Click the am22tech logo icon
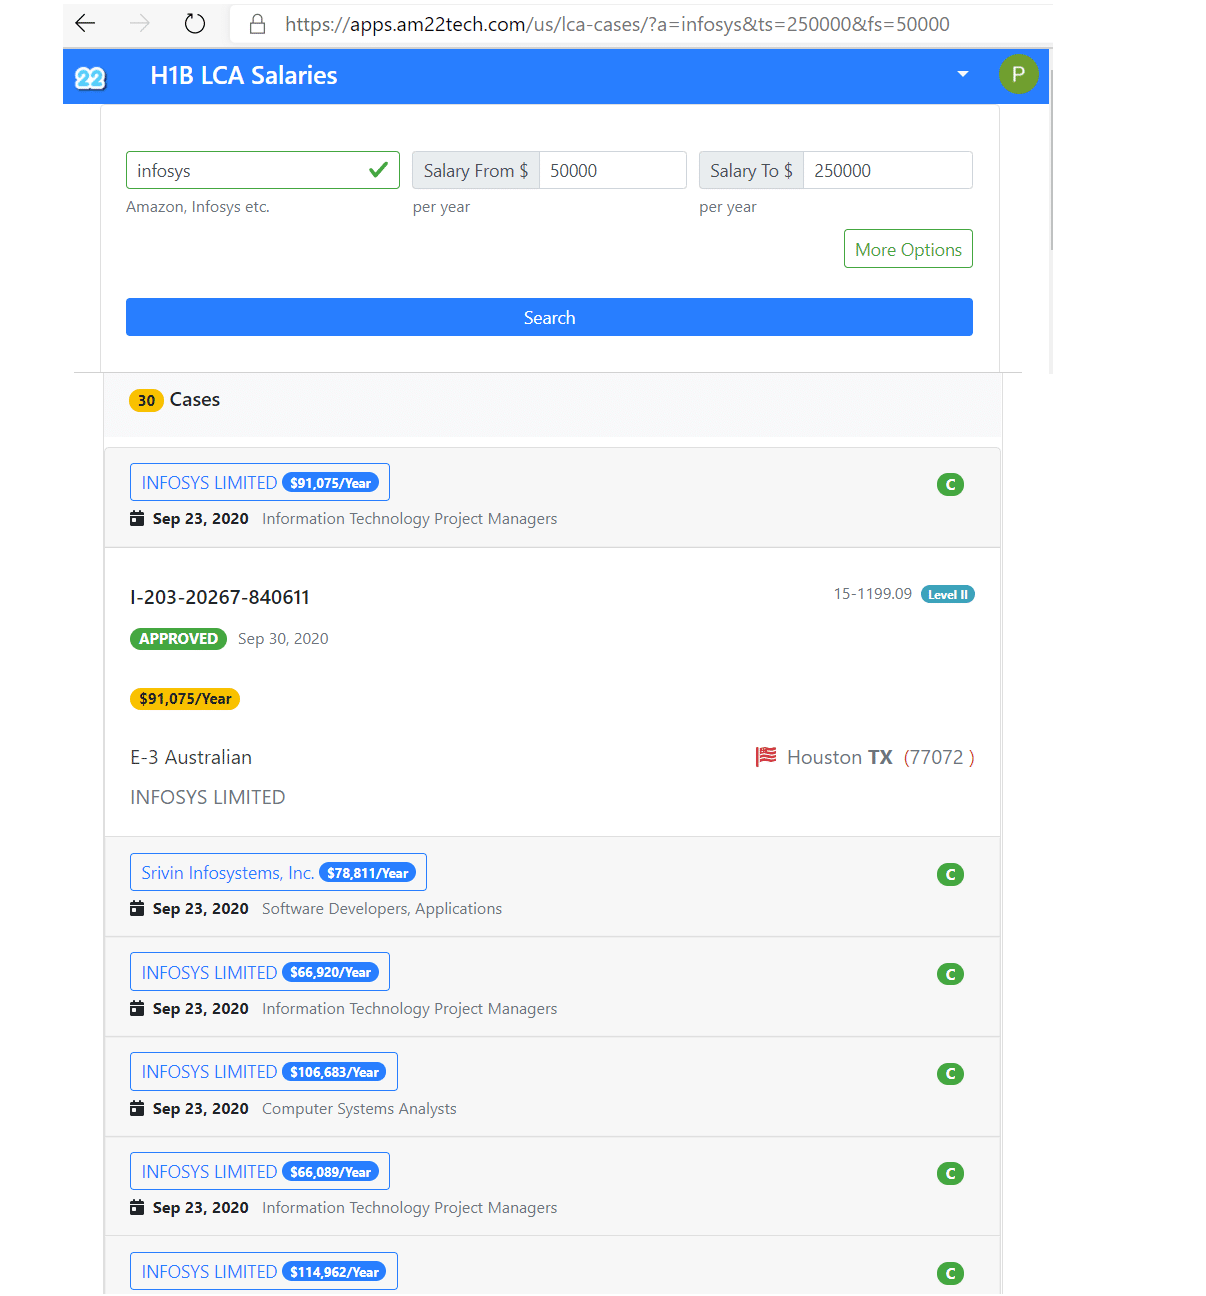Screen dimensions: 1206x1296 90,77
